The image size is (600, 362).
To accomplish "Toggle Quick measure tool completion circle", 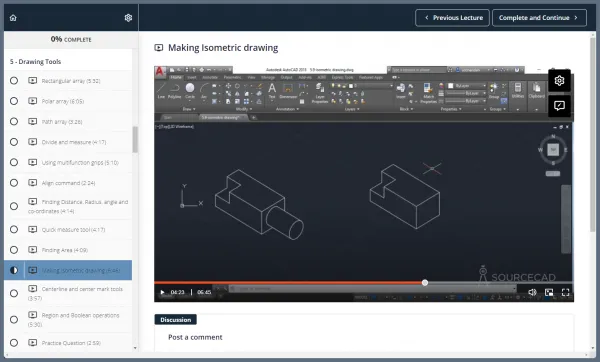I will point(14,230).
